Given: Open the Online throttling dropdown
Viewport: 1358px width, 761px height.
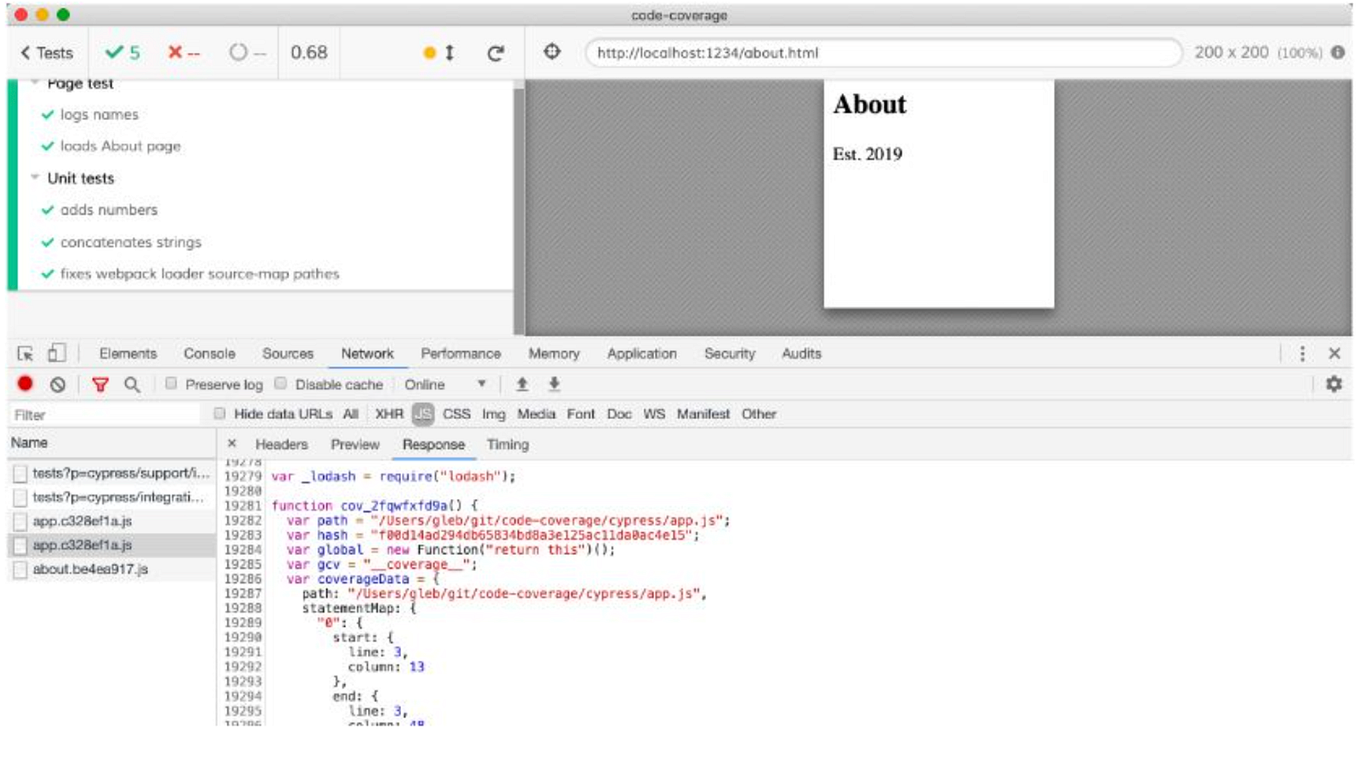Looking at the screenshot, I should pos(445,385).
